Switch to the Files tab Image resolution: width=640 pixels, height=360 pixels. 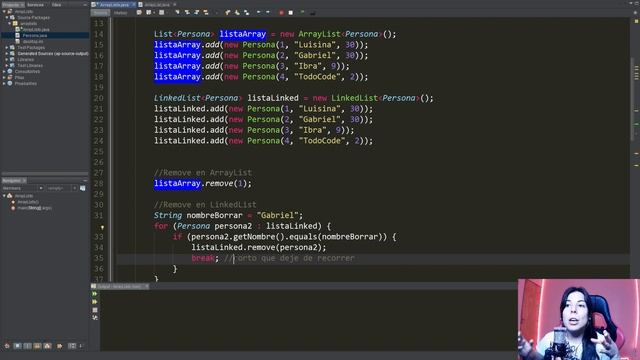click(56, 4)
